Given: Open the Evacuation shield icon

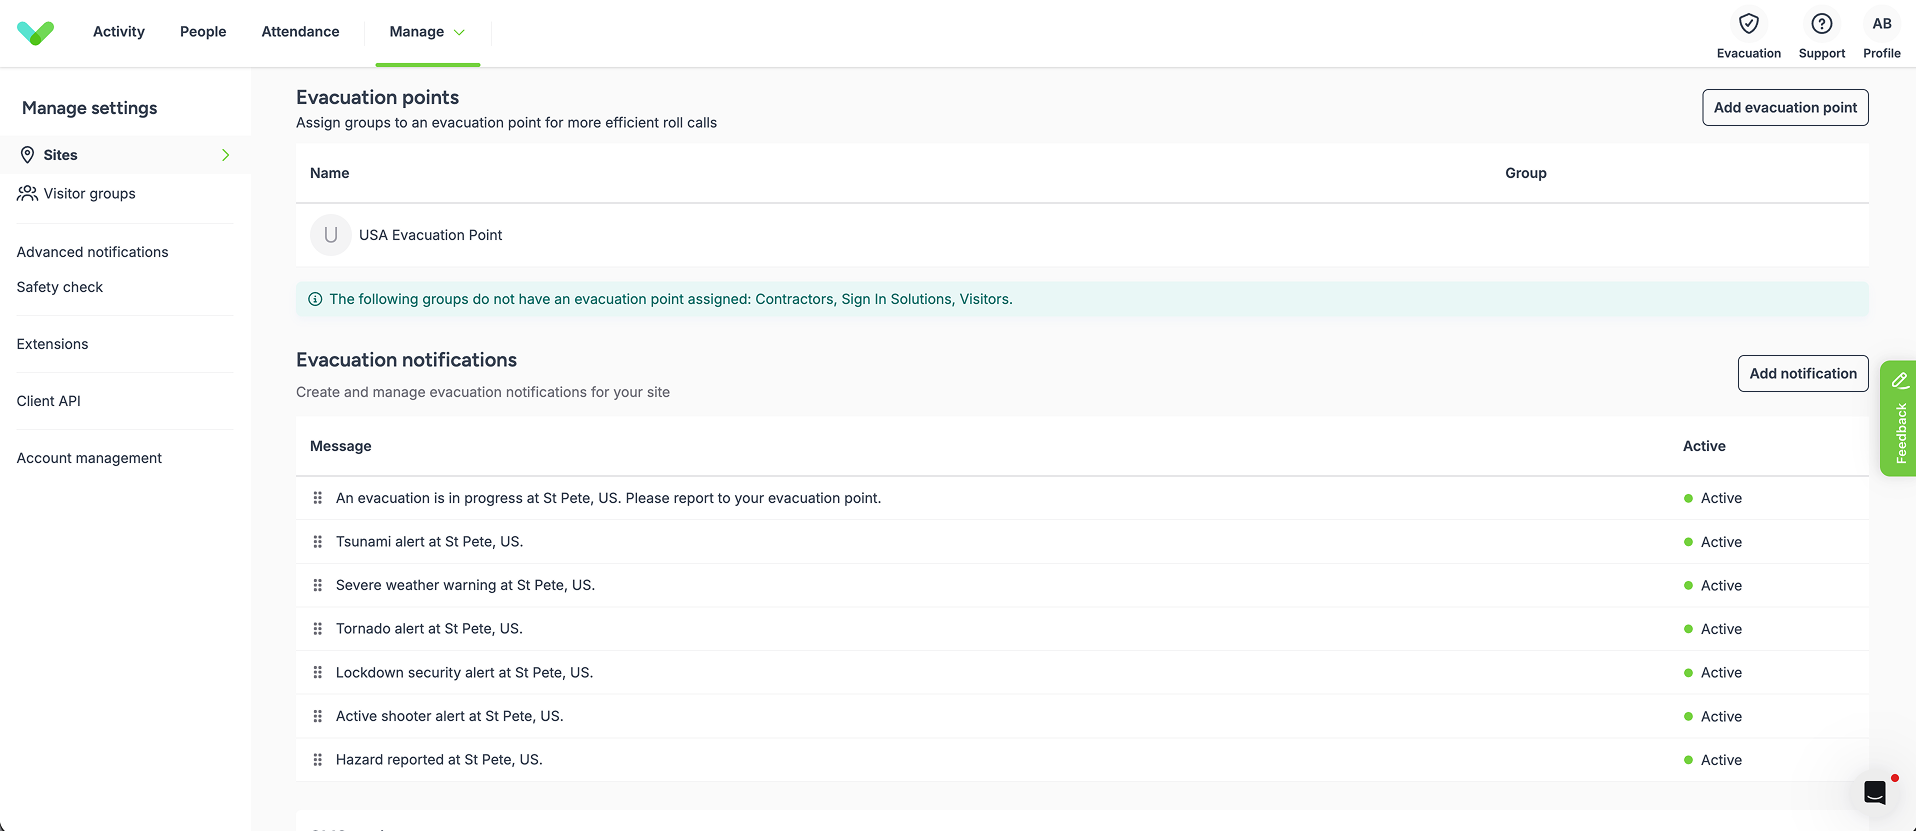Looking at the screenshot, I should pyautogui.click(x=1748, y=24).
